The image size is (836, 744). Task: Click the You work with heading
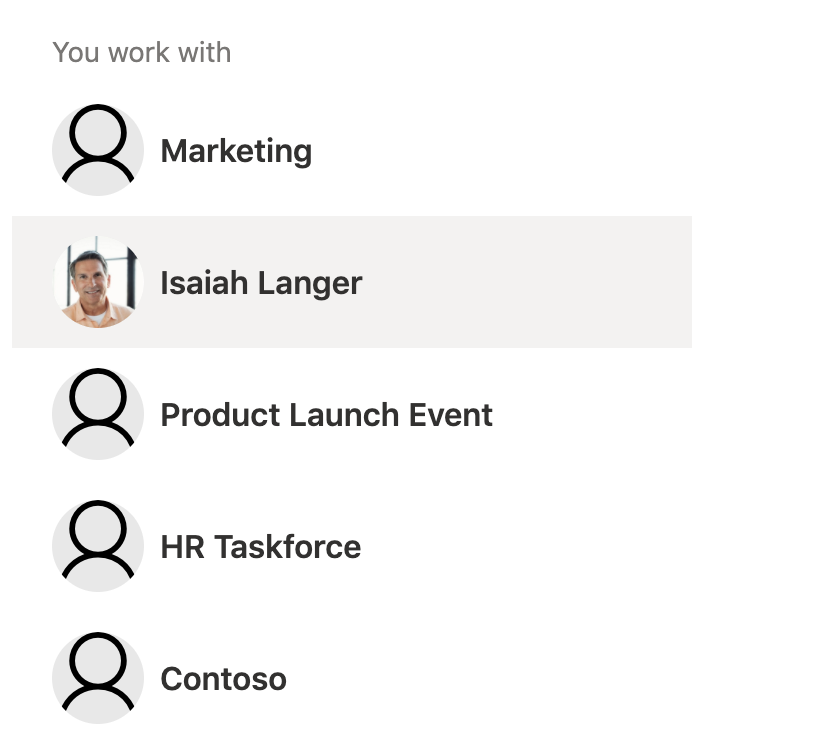[x=141, y=51]
